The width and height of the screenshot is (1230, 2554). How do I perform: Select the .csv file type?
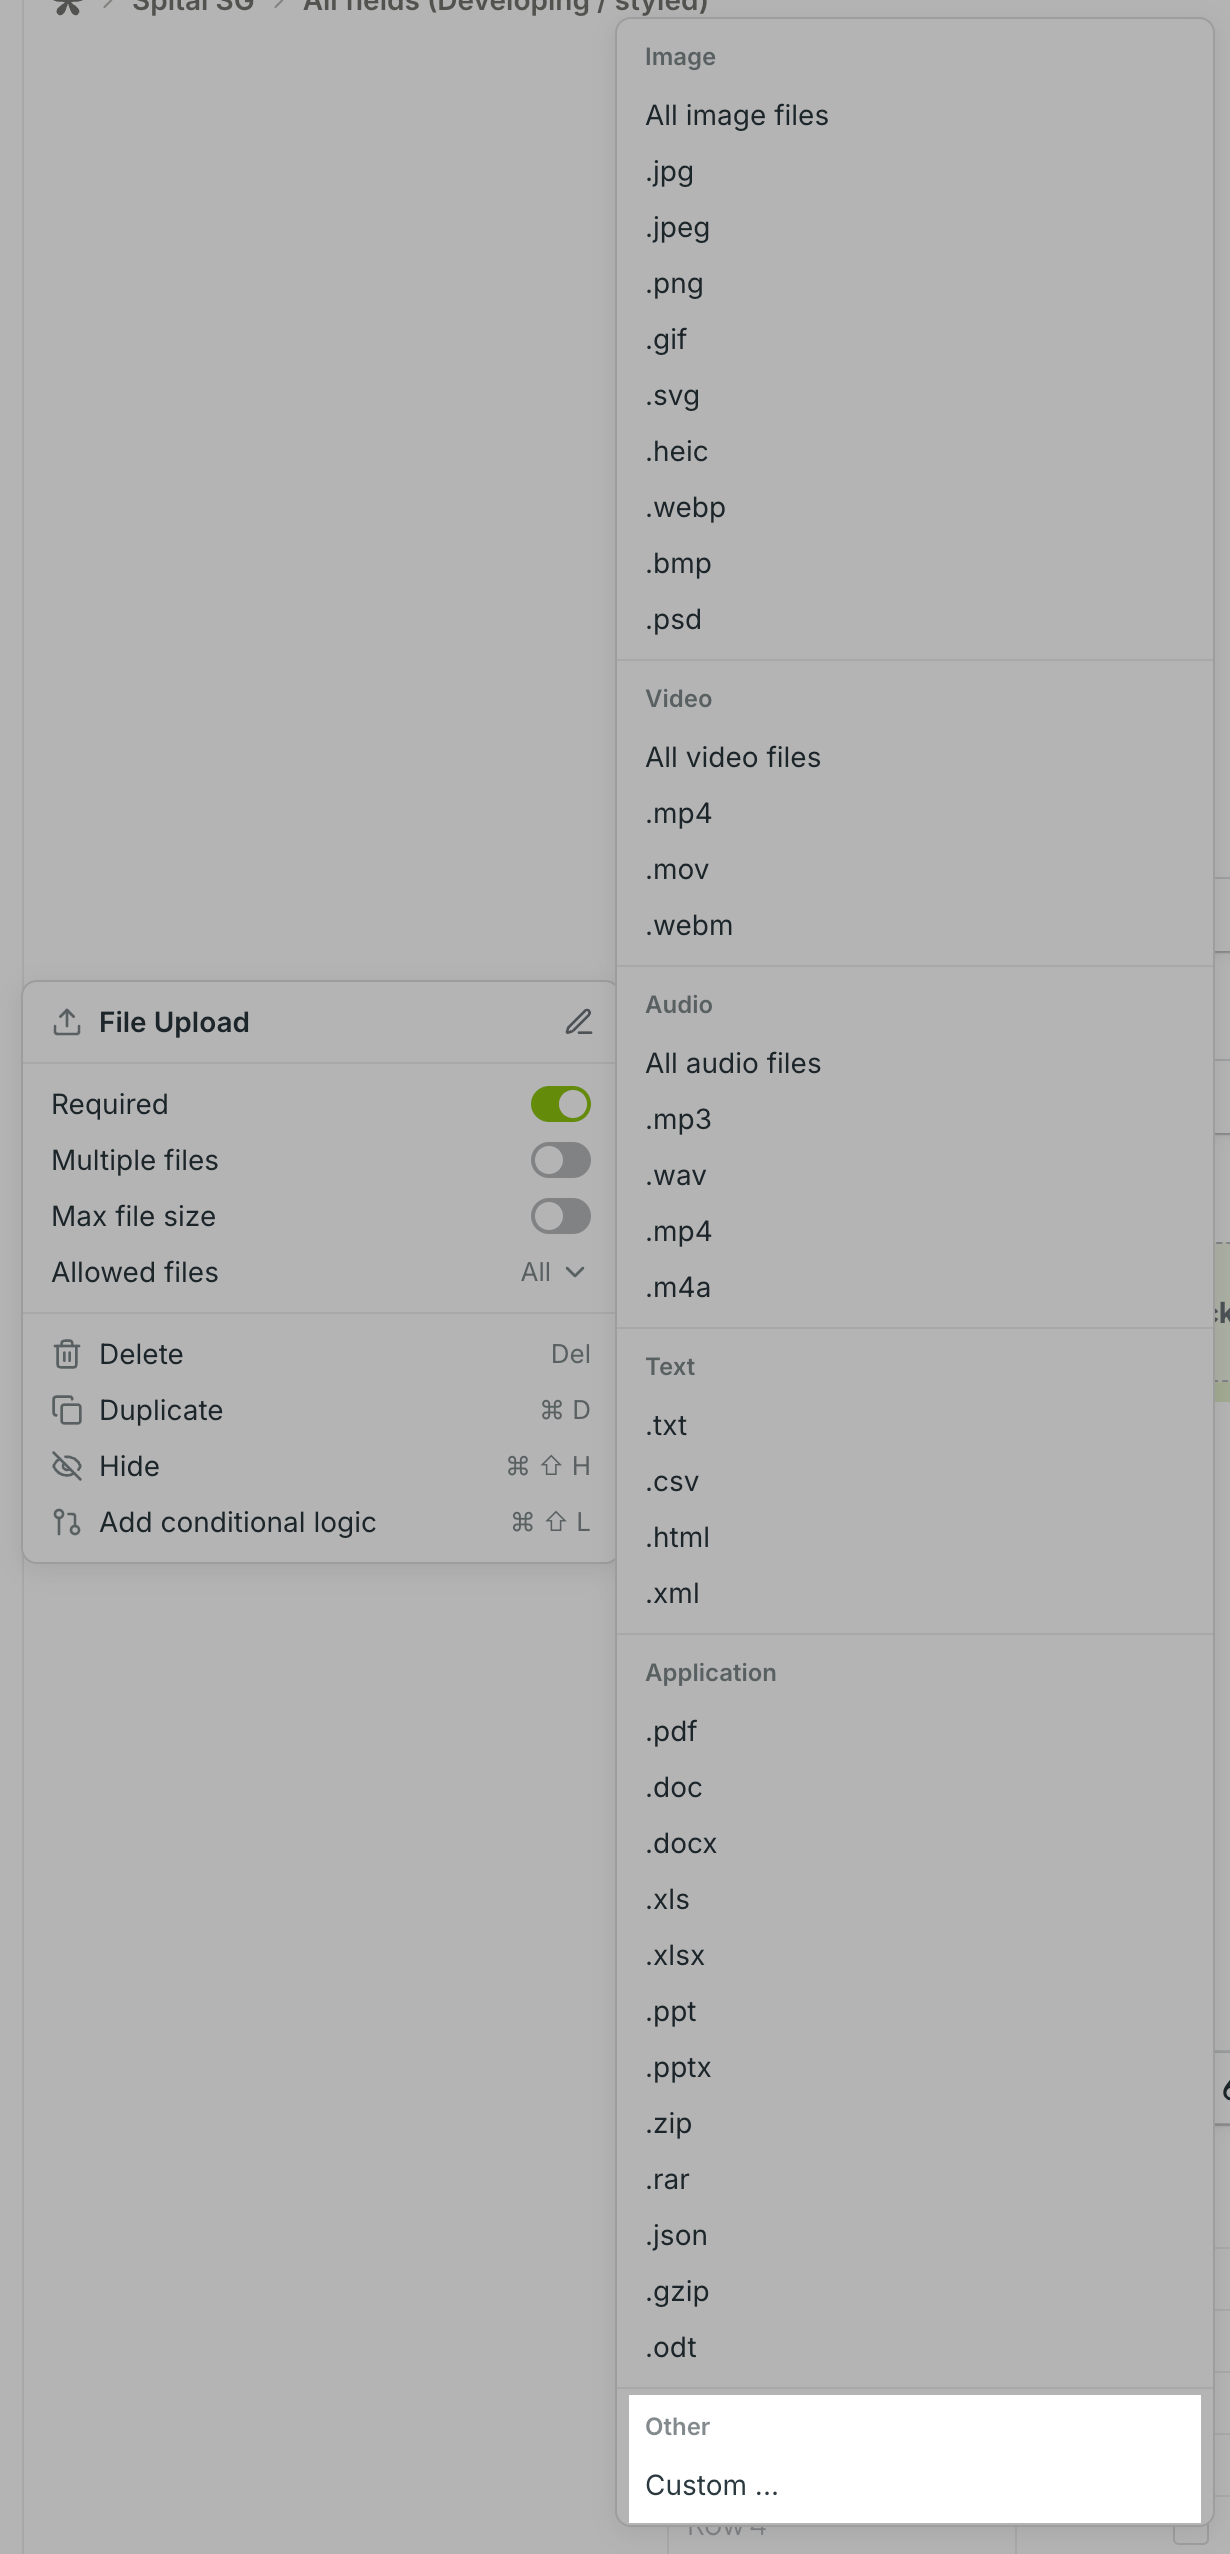[x=914, y=1481]
